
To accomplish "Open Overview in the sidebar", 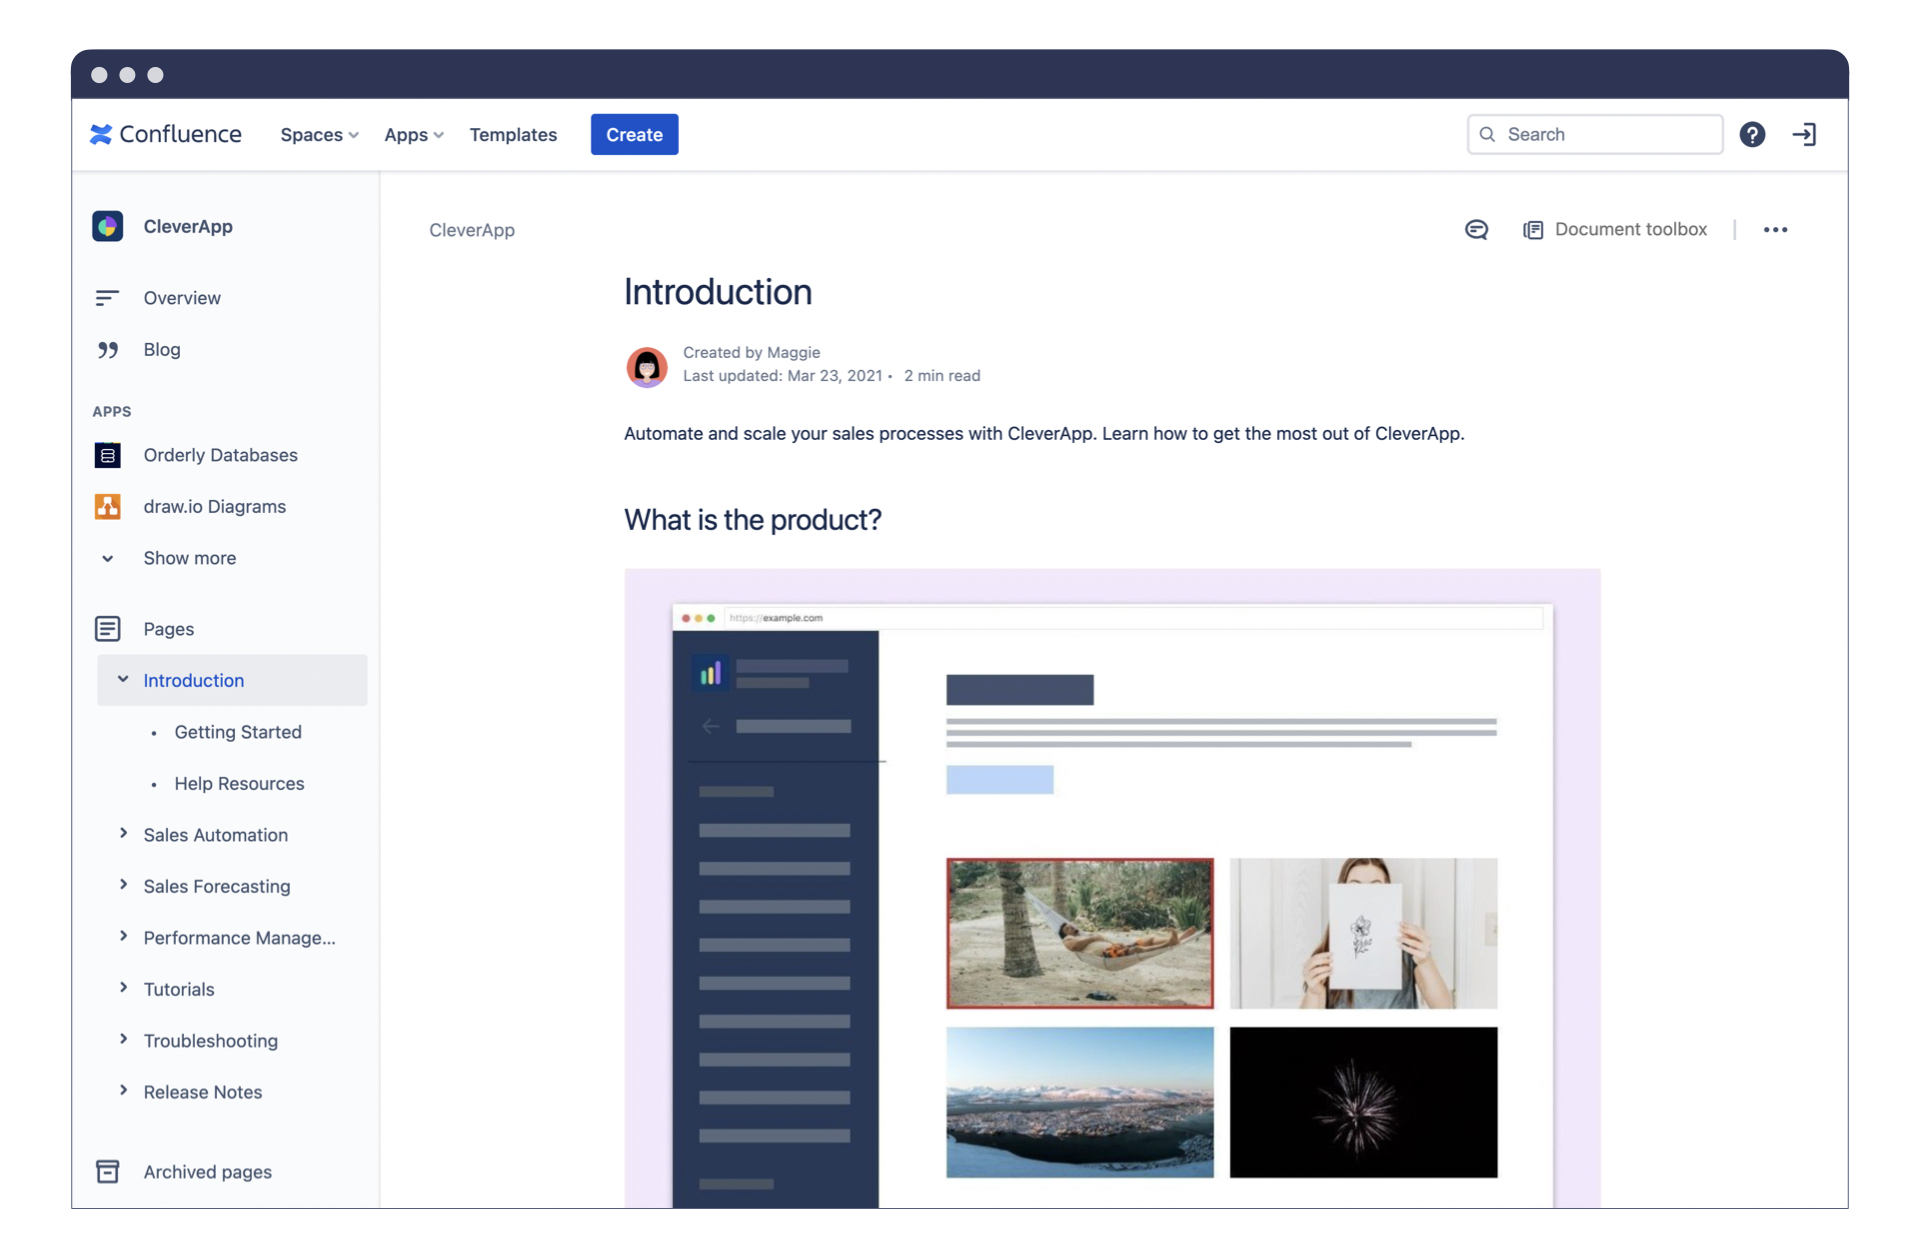I will click(x=182, y=298).
